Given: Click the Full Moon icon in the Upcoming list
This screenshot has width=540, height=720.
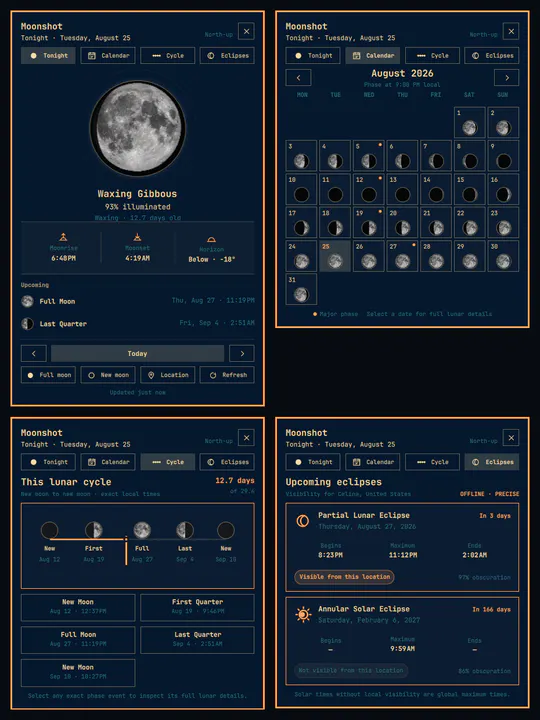Looking at the screenshot, I should [x=28, y=301].
